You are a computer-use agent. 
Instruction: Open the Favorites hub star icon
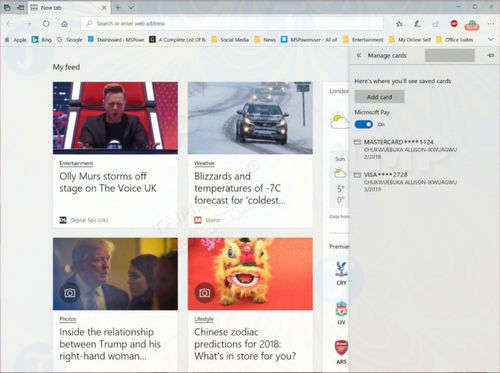(399, 24)
